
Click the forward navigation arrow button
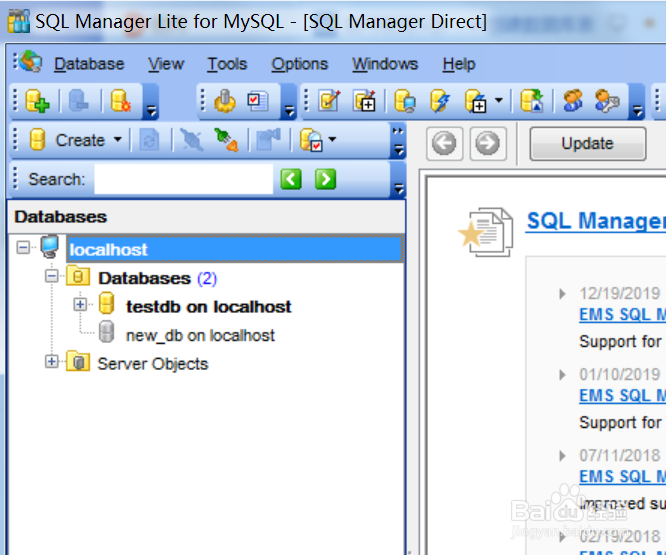(488, 144)
